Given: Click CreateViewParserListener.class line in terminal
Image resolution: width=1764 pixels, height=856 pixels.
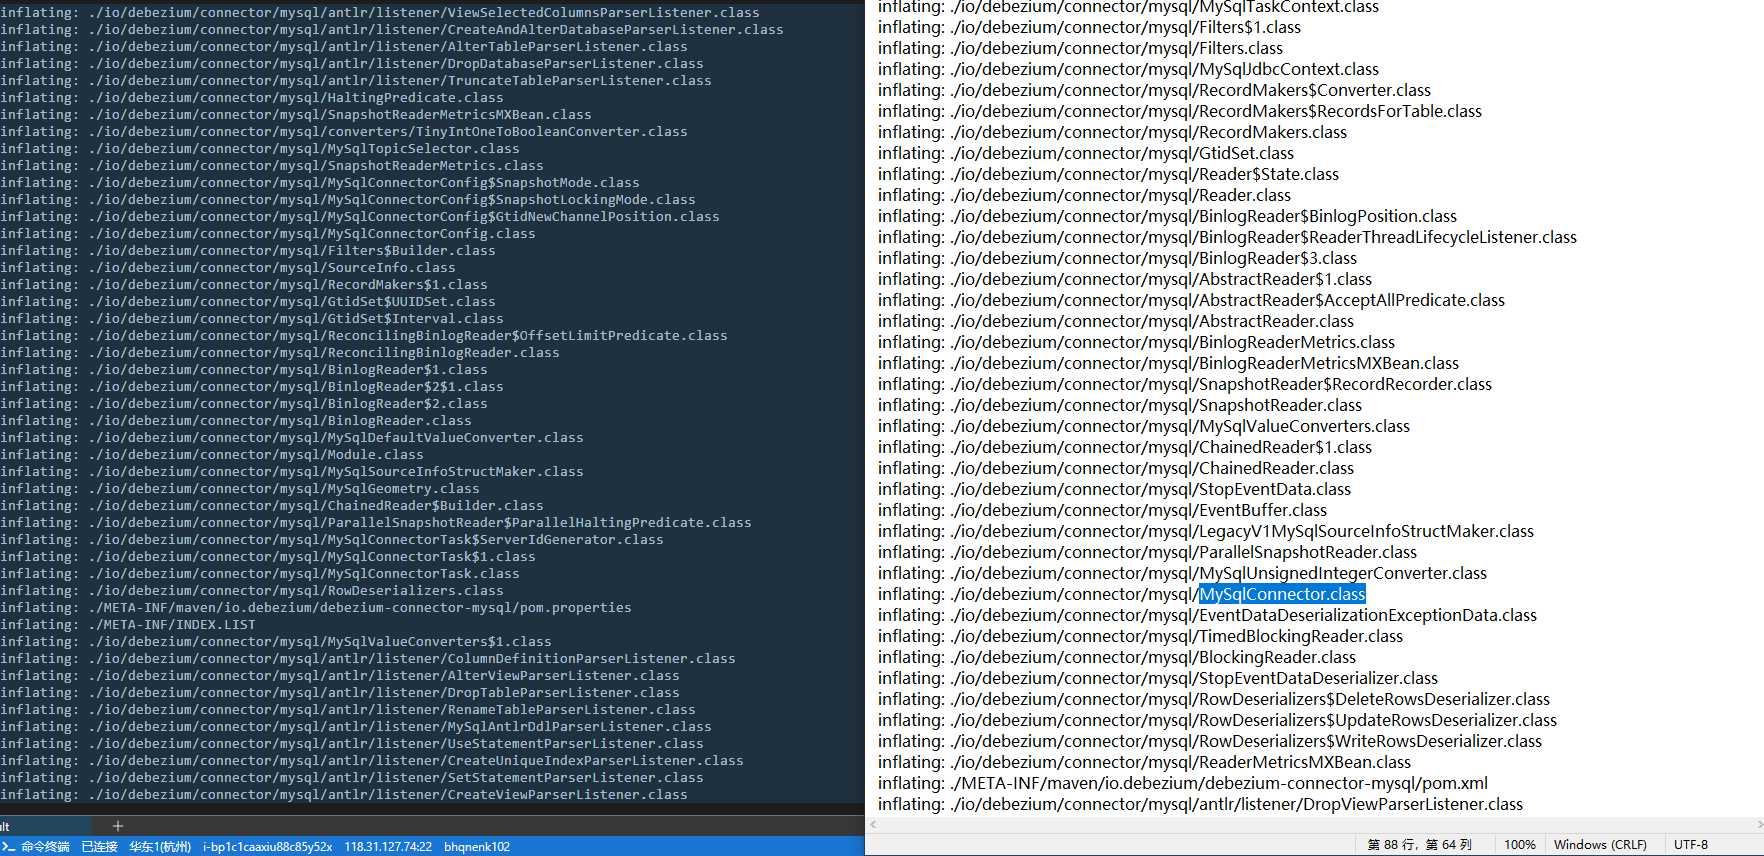Looking at the screenshot, I should [344, 794].
